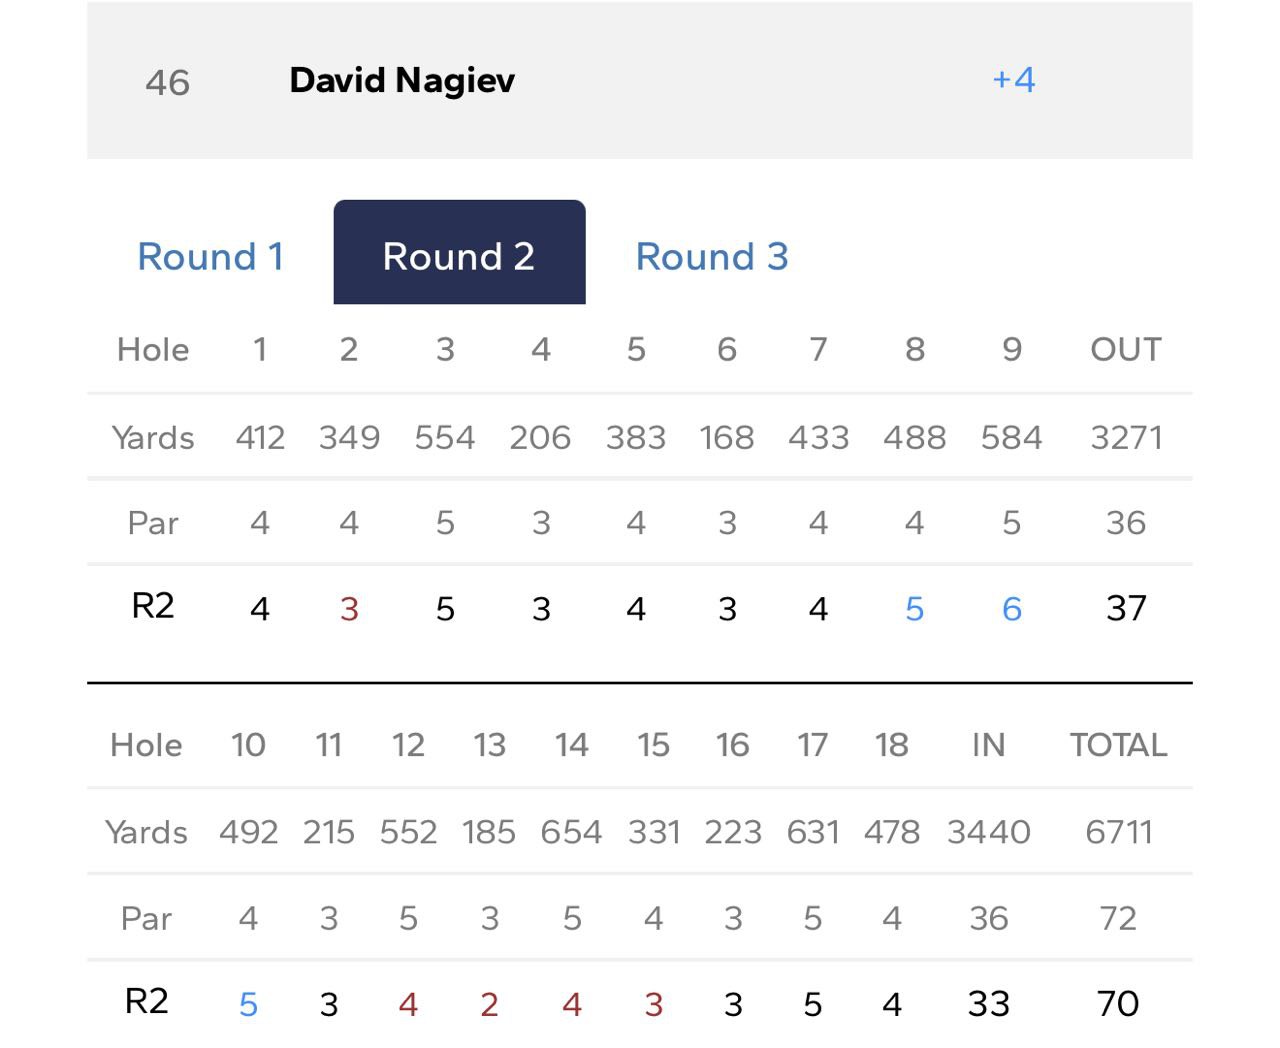Click the 584 yards value
The width and height of the screenshot is (1280, 1048).
(1011, 437)
